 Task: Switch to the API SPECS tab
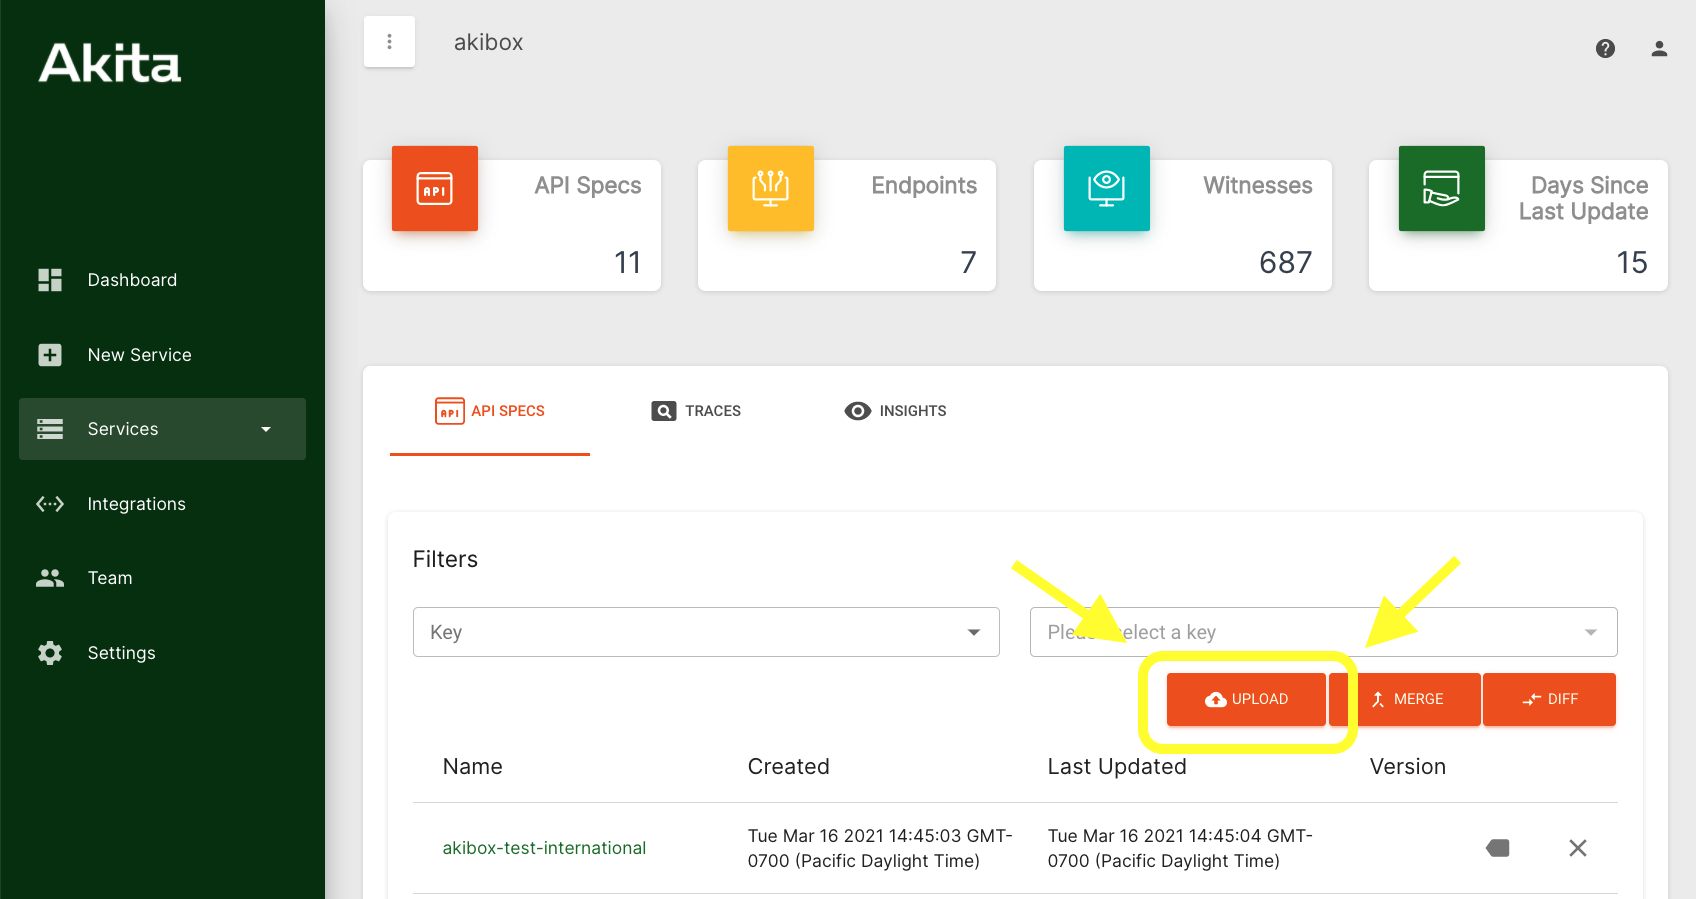[490, 411]
